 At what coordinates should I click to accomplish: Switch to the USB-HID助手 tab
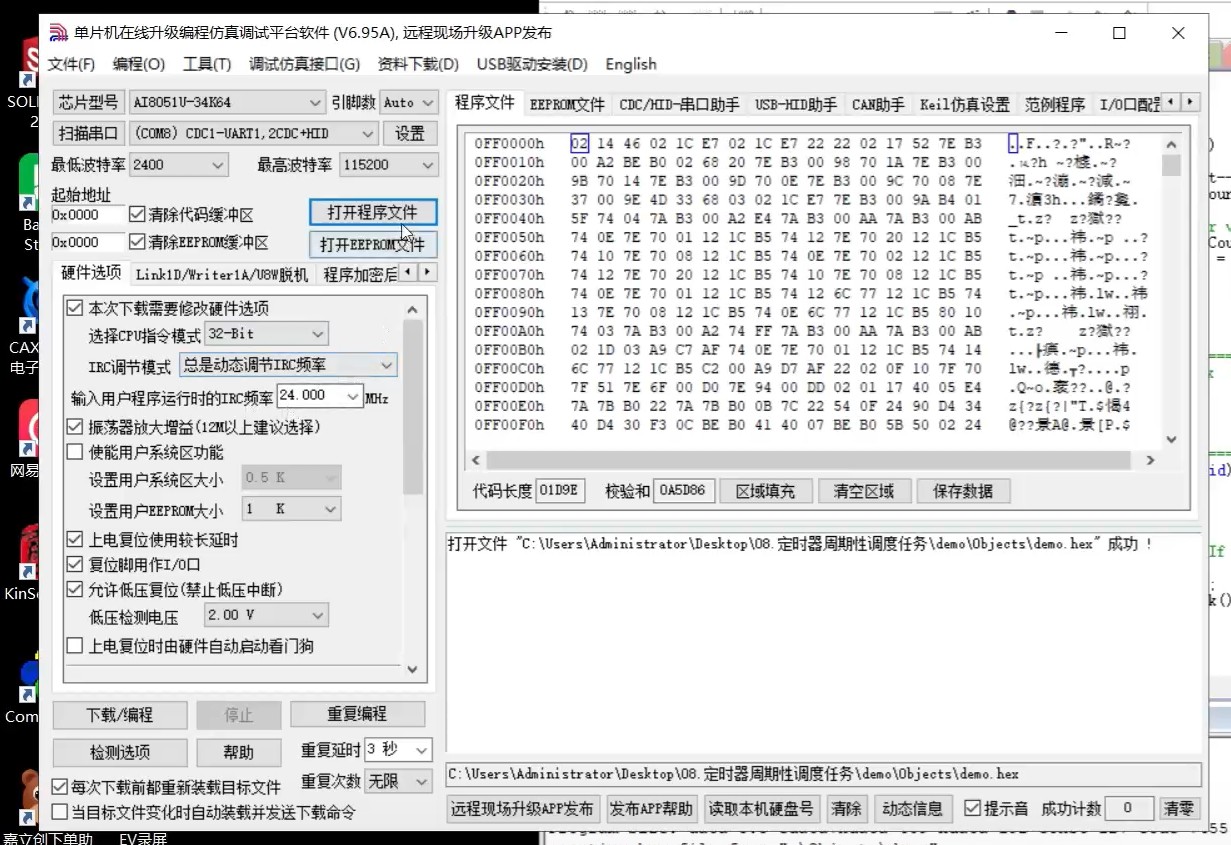pos(796,104)
